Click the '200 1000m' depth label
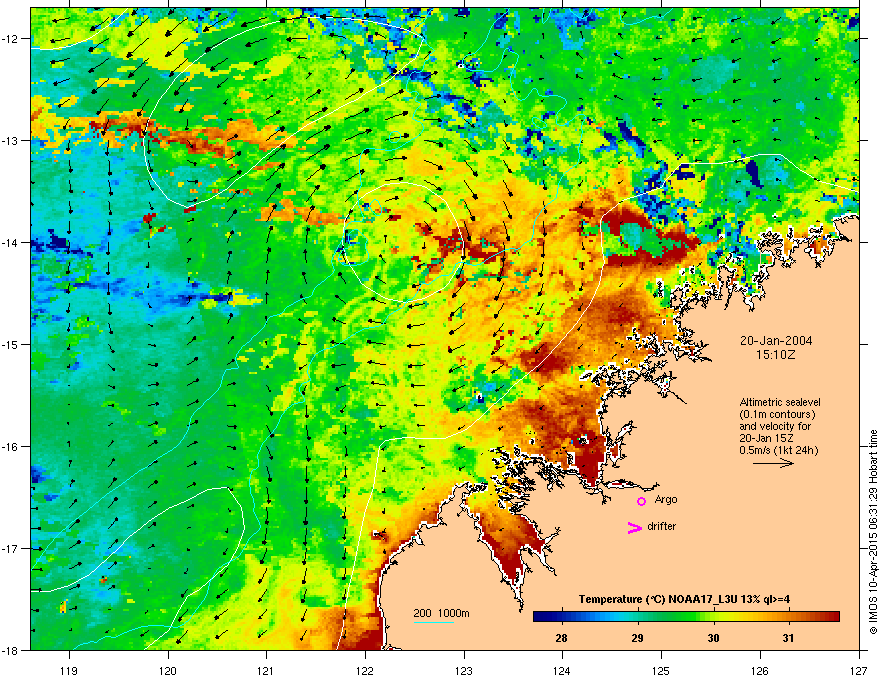The image size is (880, 680). click(x=441, y=613)
